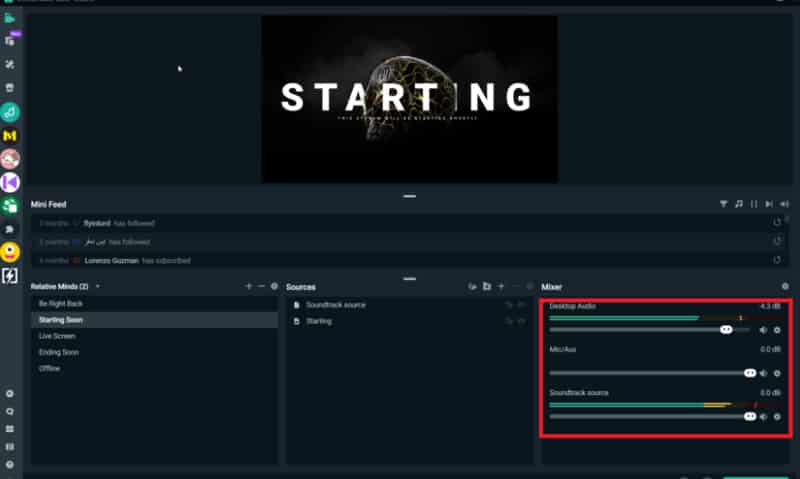Viewport: 800px width, 479px height.
Task: Open the Mixer advanced audio settings gear
Action: pos(785,287)
